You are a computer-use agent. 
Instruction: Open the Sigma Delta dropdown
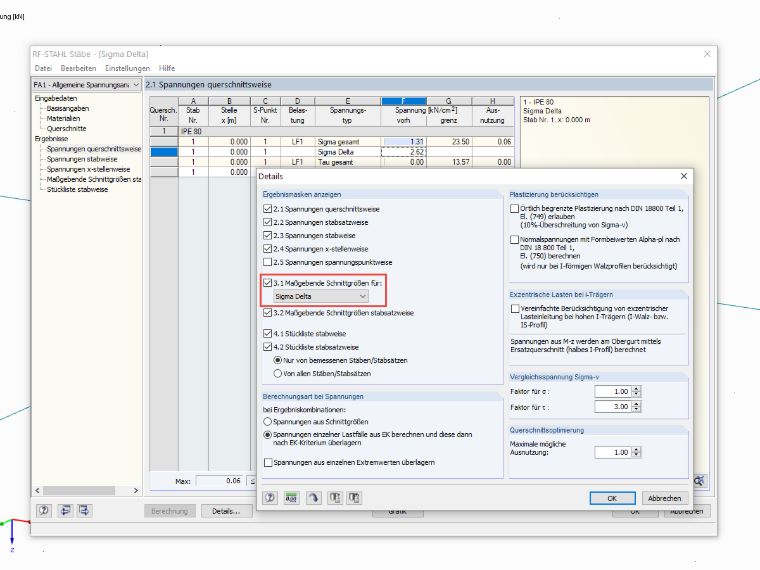(320, 296)
